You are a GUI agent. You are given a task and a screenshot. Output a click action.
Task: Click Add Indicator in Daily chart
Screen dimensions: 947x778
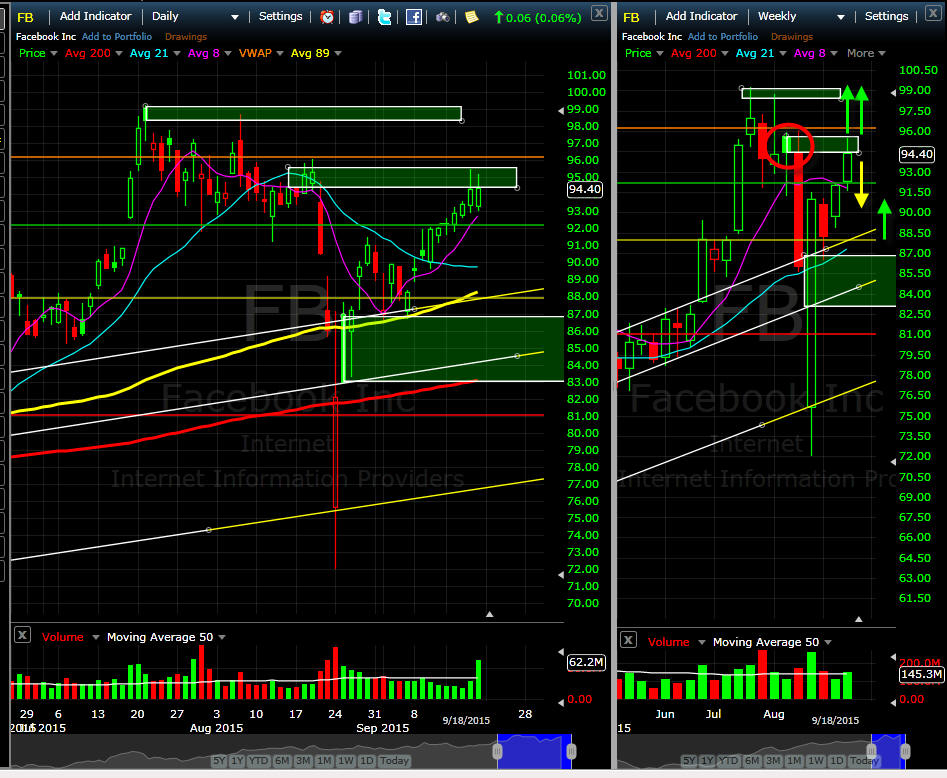click(95, 16)
